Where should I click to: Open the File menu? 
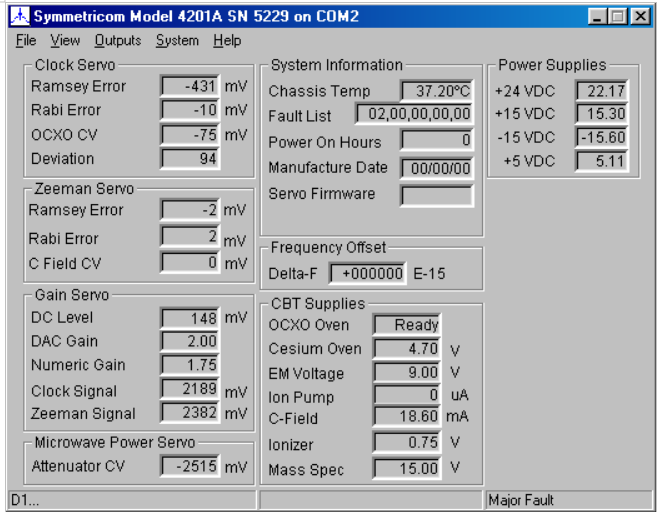25,41
